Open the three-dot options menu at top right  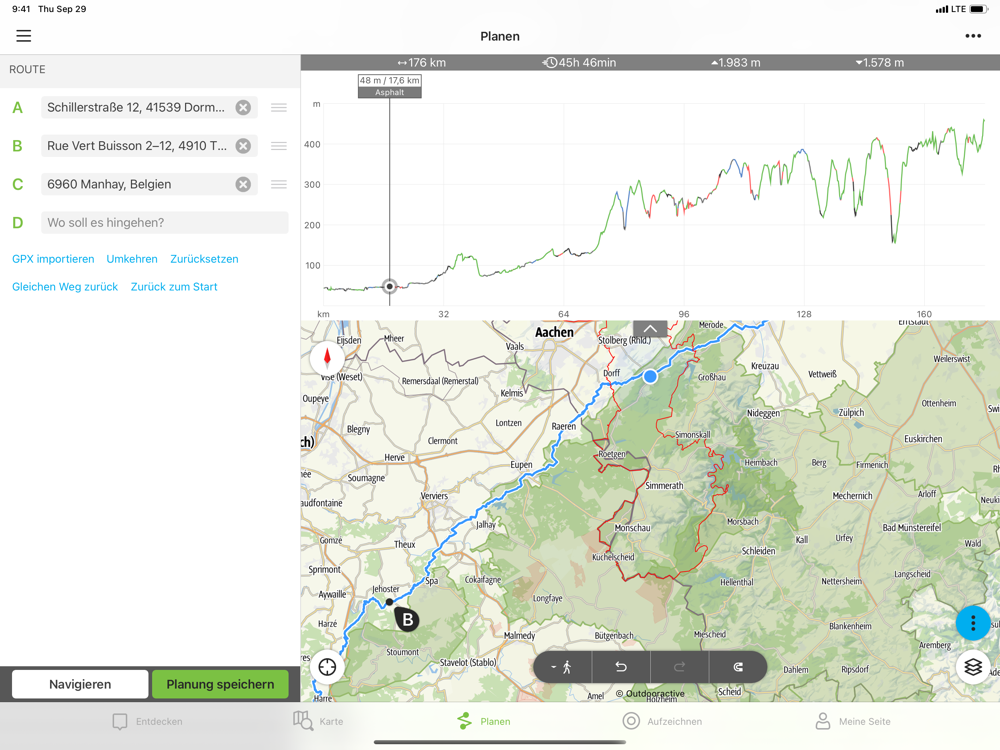pyautogui.click(x=973, y=36)
